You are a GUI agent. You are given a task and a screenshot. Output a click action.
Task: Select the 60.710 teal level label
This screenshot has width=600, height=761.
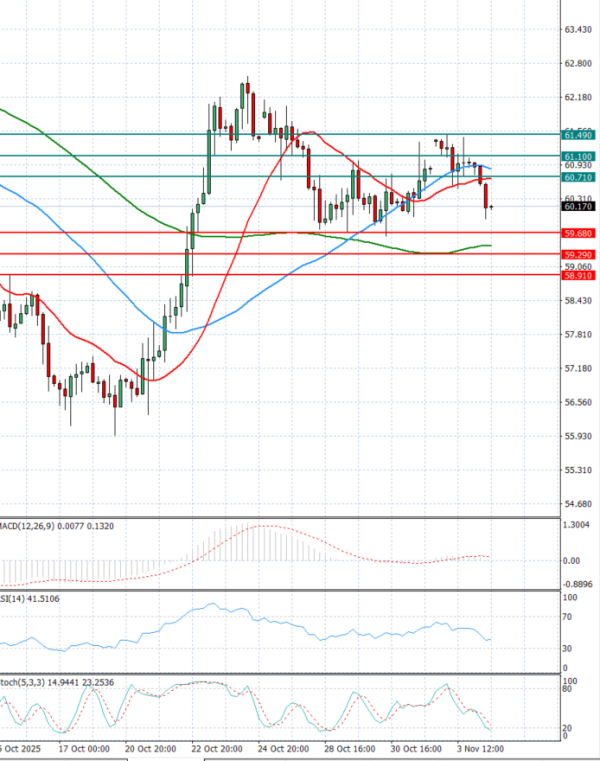pyautogui.click(x=579, y=177)
